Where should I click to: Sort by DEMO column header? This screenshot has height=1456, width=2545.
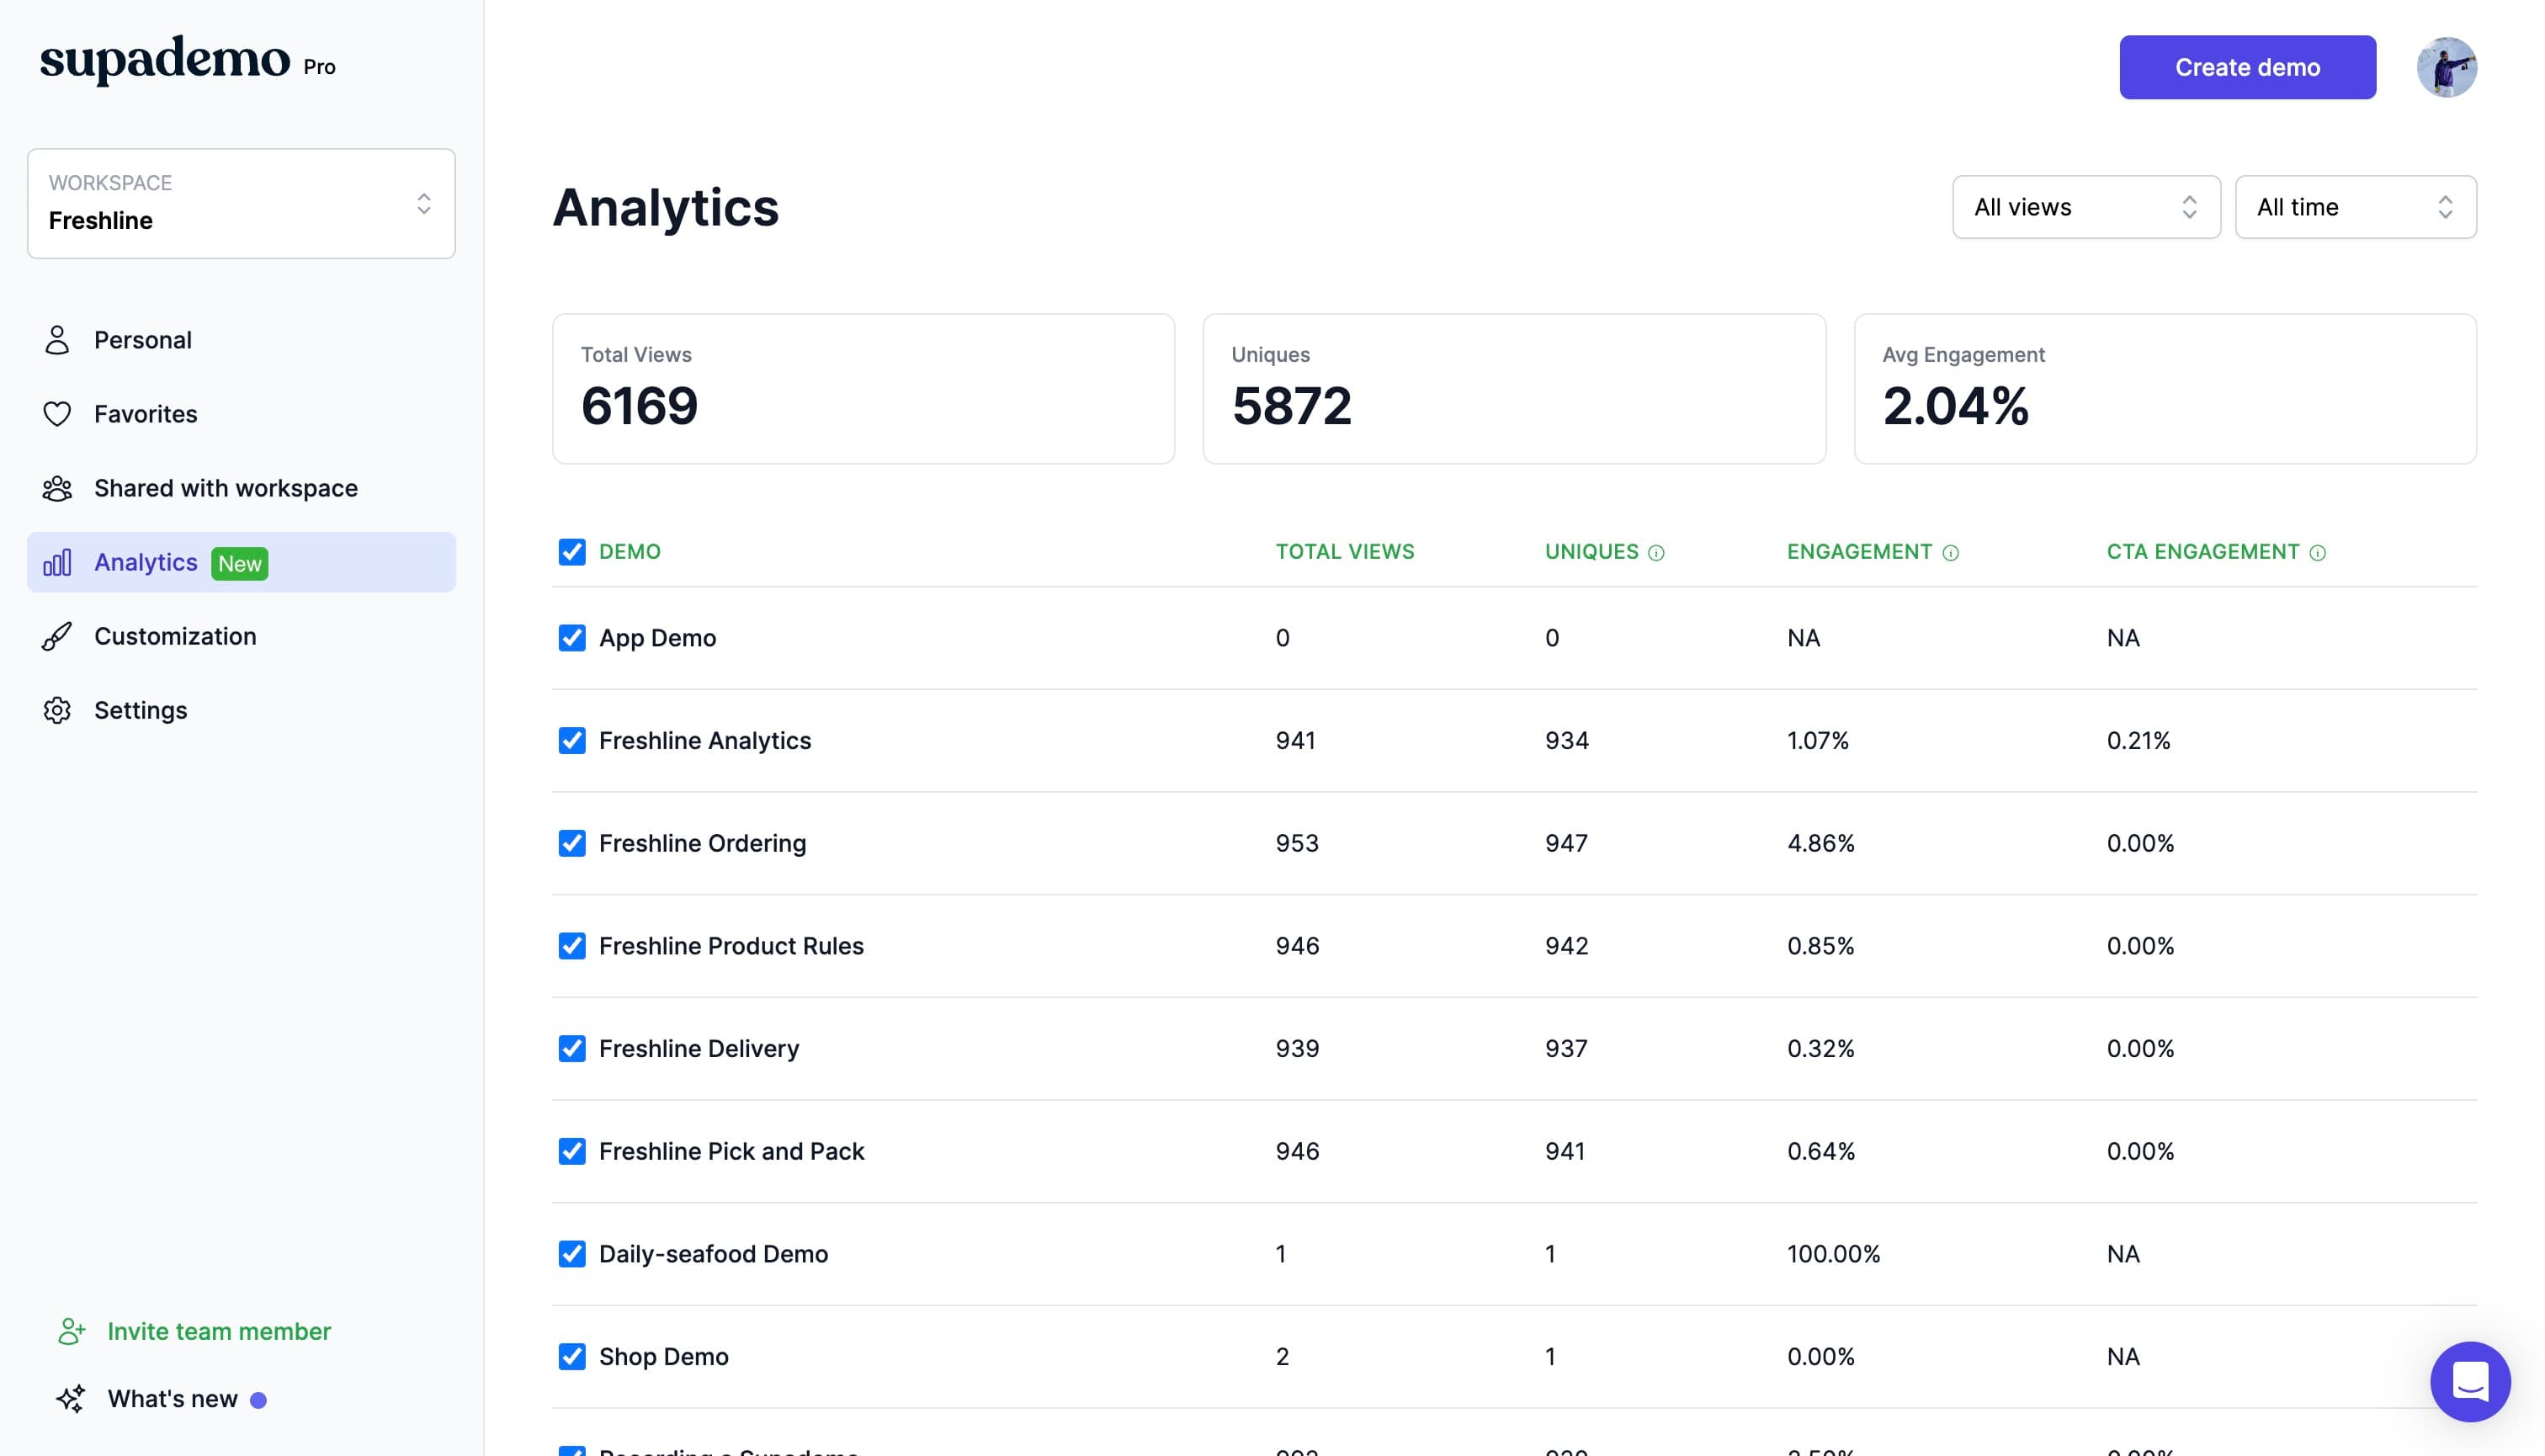(630, 552)
